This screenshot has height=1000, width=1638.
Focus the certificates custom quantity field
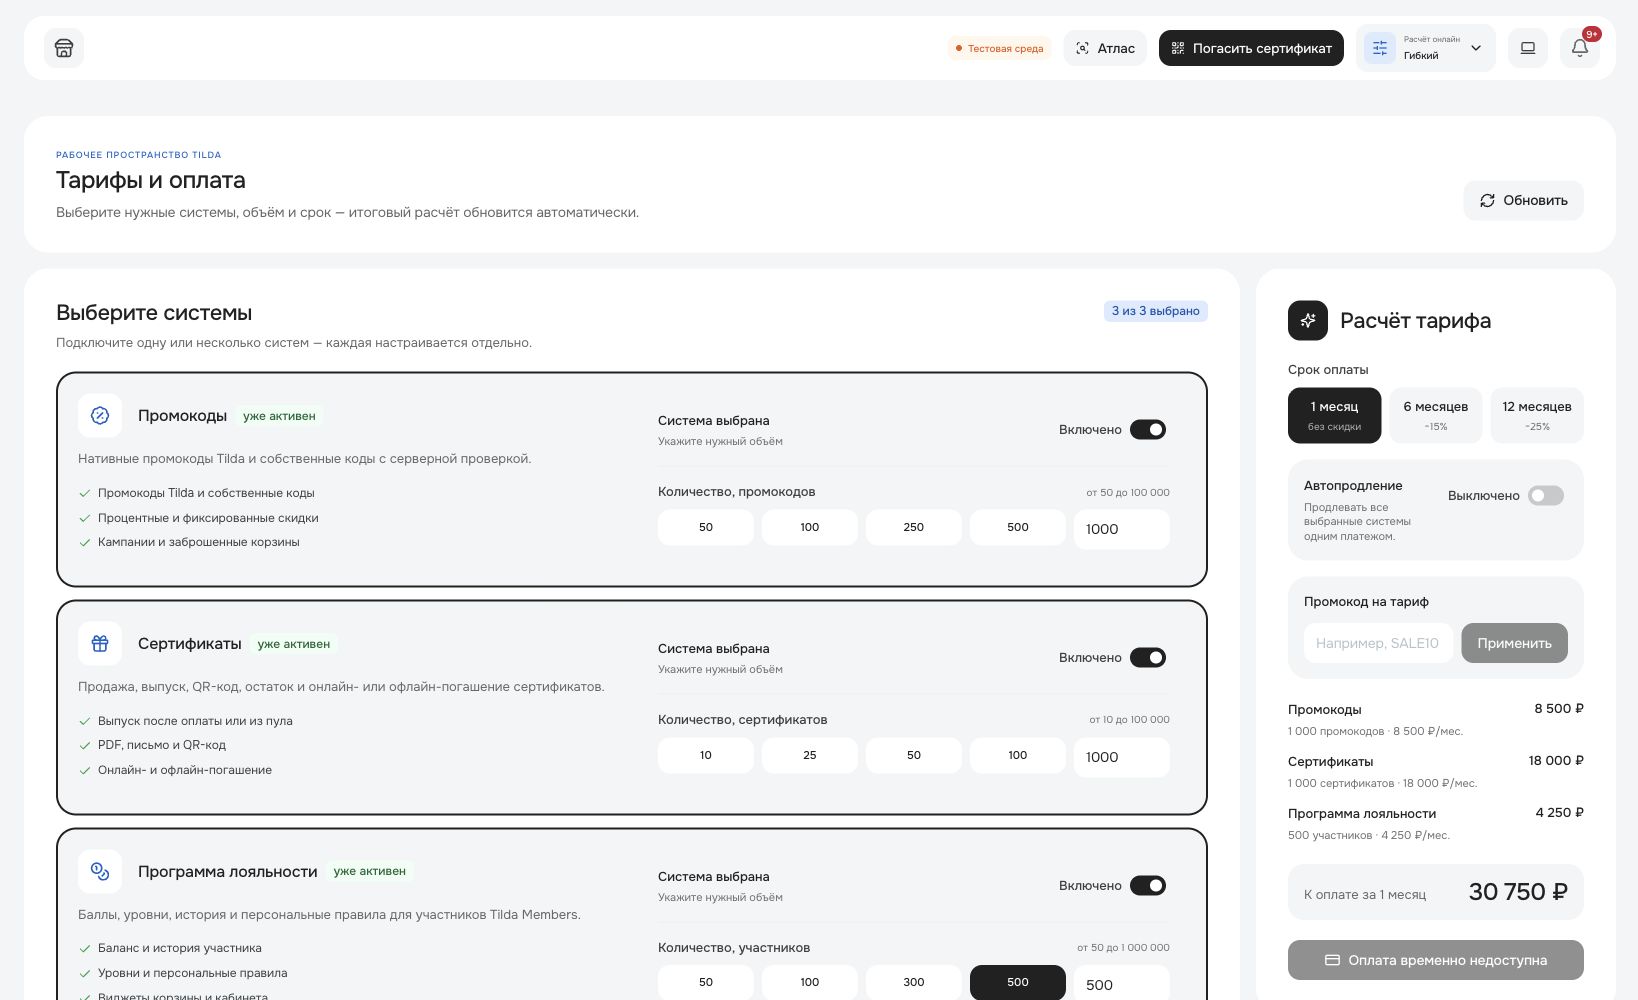pos(1122,757)
